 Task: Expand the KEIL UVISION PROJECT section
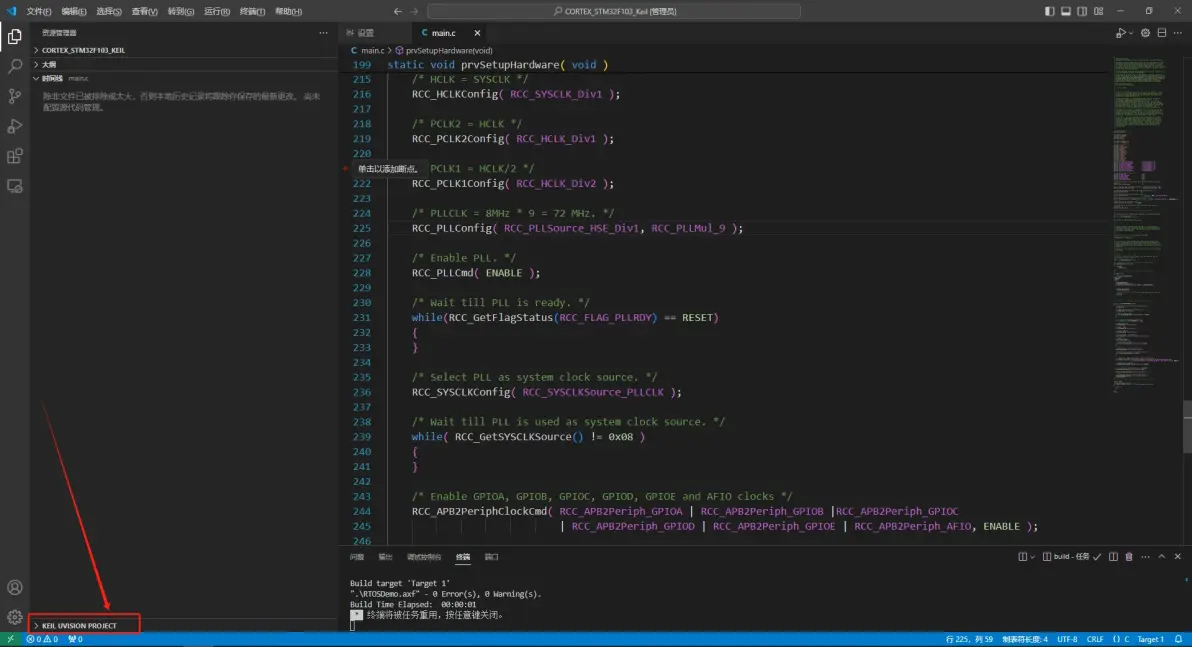click(79, 626)
